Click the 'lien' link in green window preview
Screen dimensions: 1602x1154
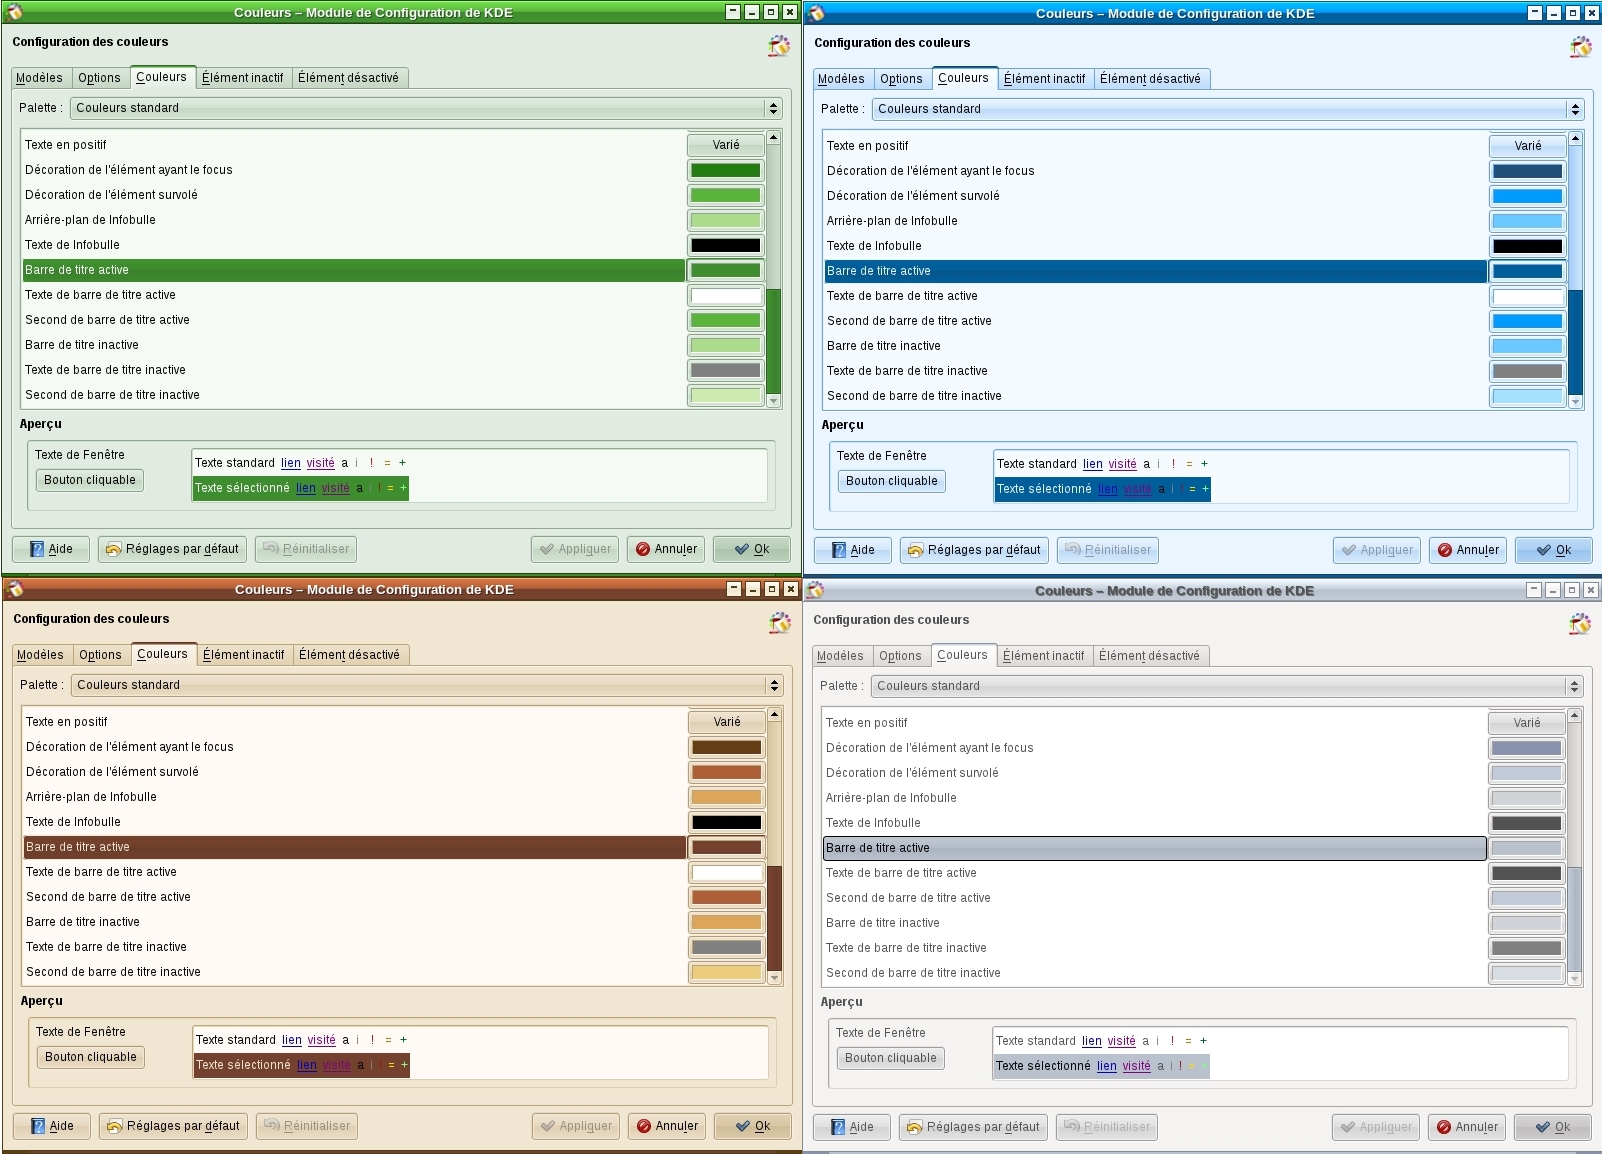point(291,463)
